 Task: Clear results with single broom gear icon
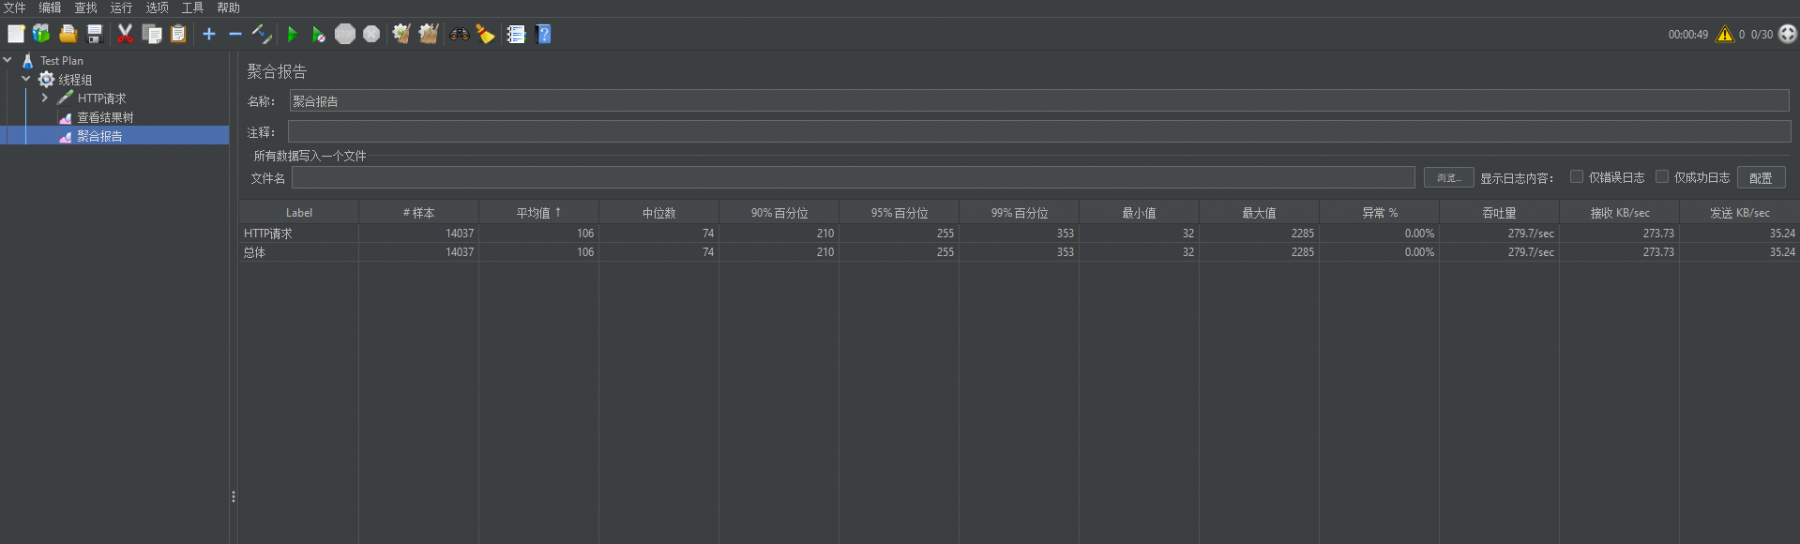tap(401, 34)
